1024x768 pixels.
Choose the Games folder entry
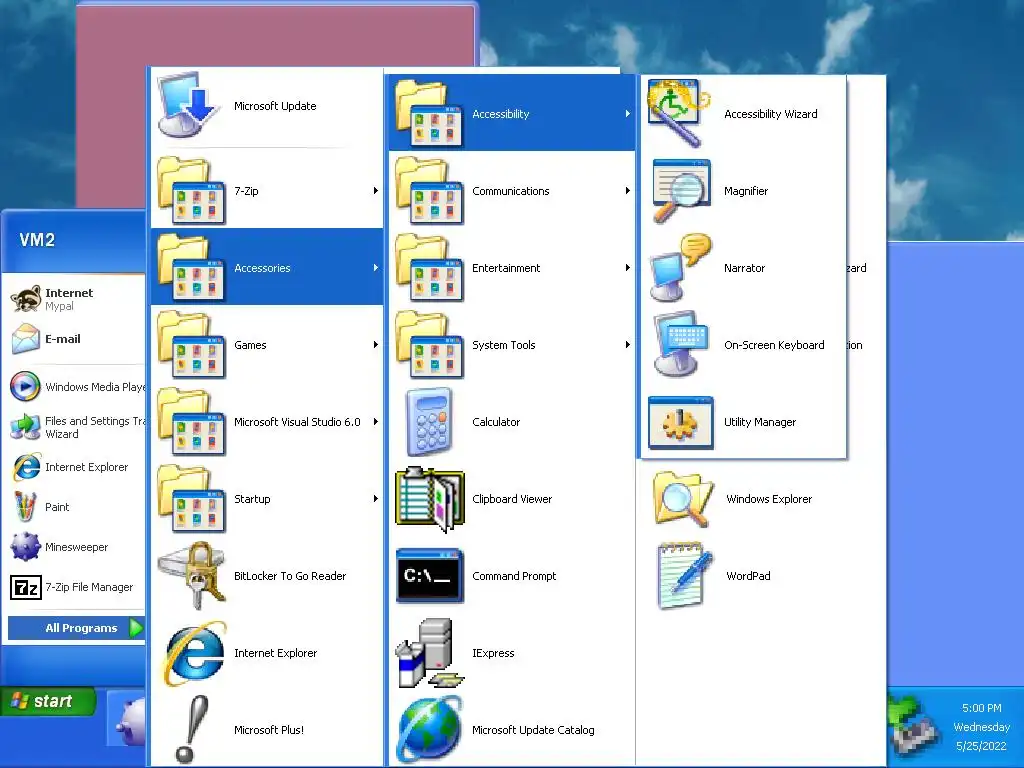(x=267, y=345)
